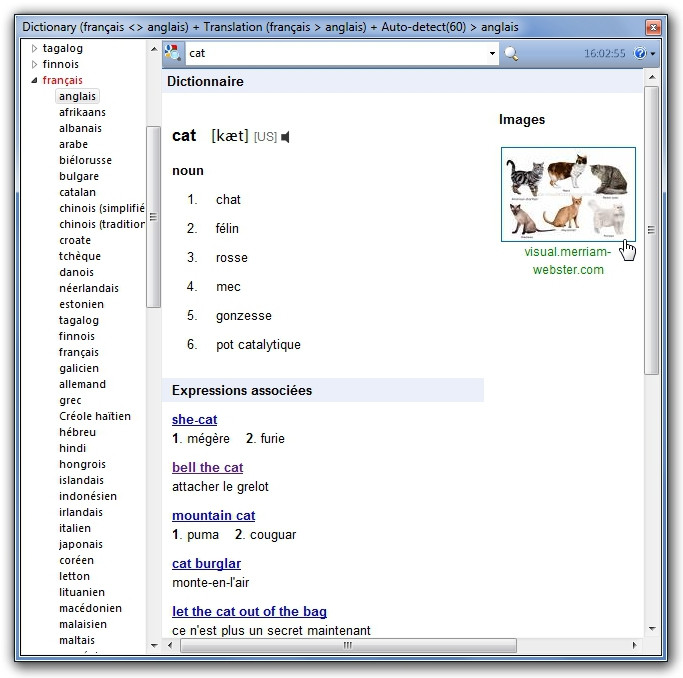Choose japonais from the language list
Viewport: 683px width, 678px height.
[80, 544]
